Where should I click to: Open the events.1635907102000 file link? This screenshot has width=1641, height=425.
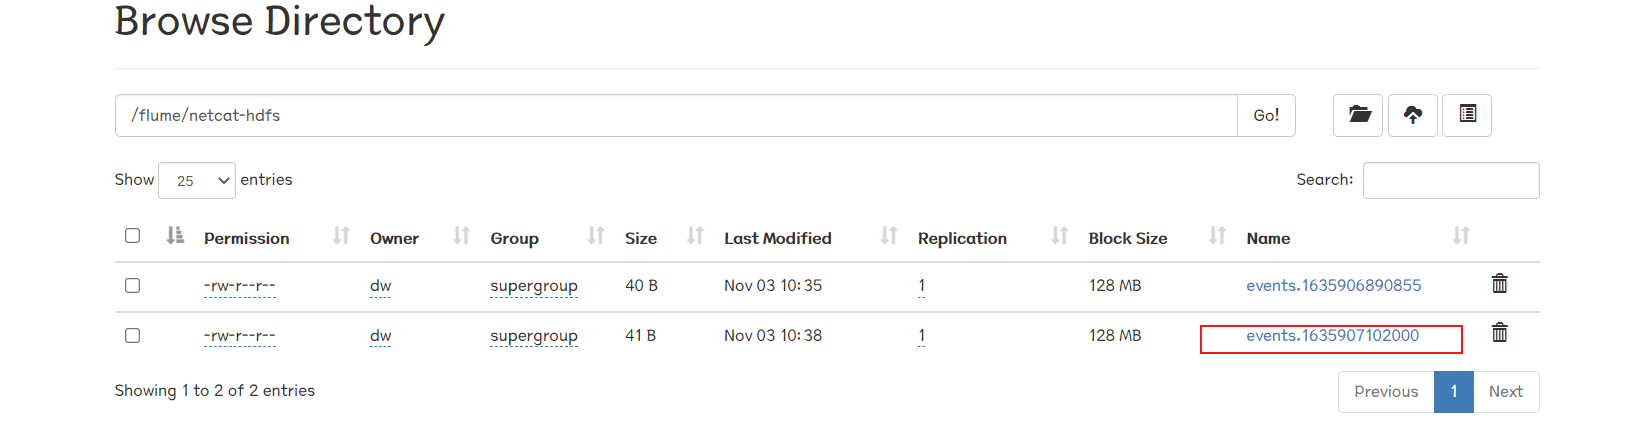(x=1332, y=336)
